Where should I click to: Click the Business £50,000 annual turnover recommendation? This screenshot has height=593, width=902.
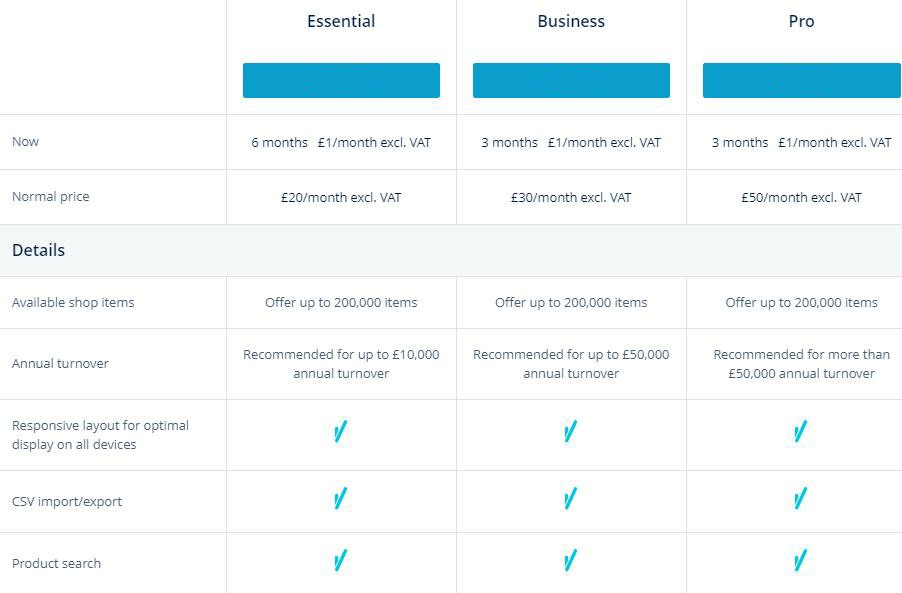(571, 364)
